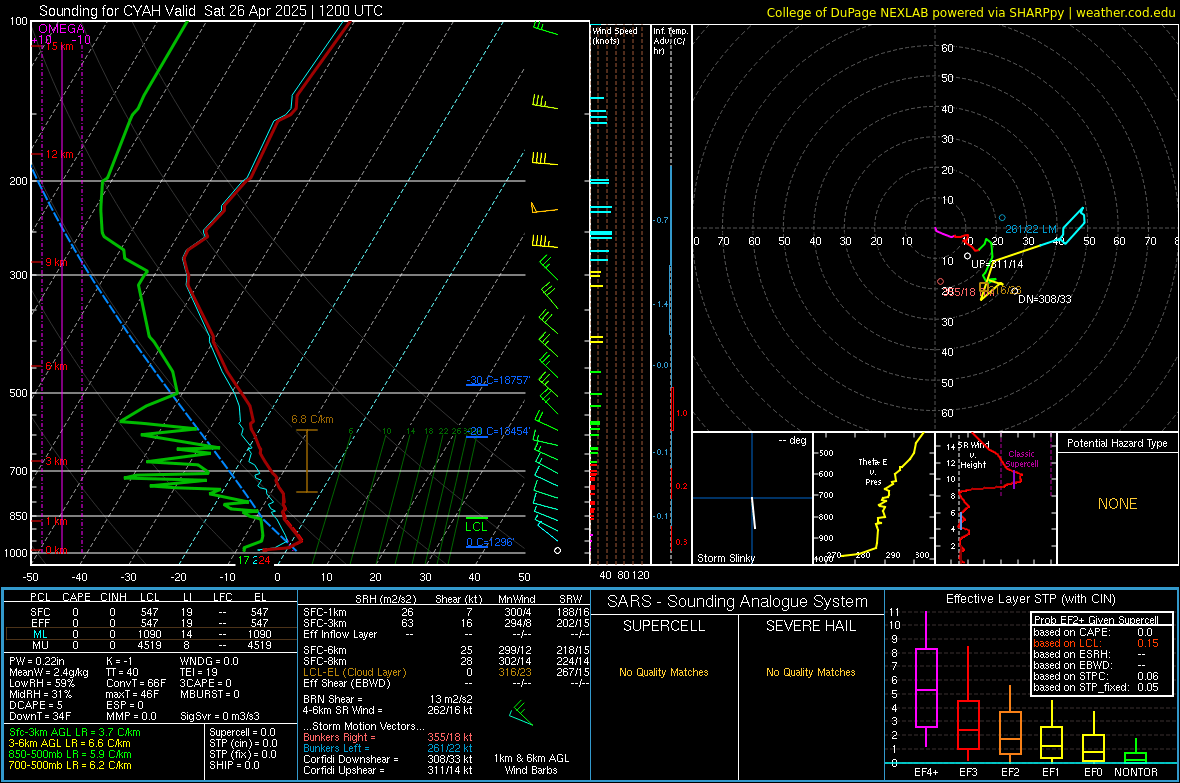
Task: Click the NONE hazard type text
Action: tap(1118, 504)
